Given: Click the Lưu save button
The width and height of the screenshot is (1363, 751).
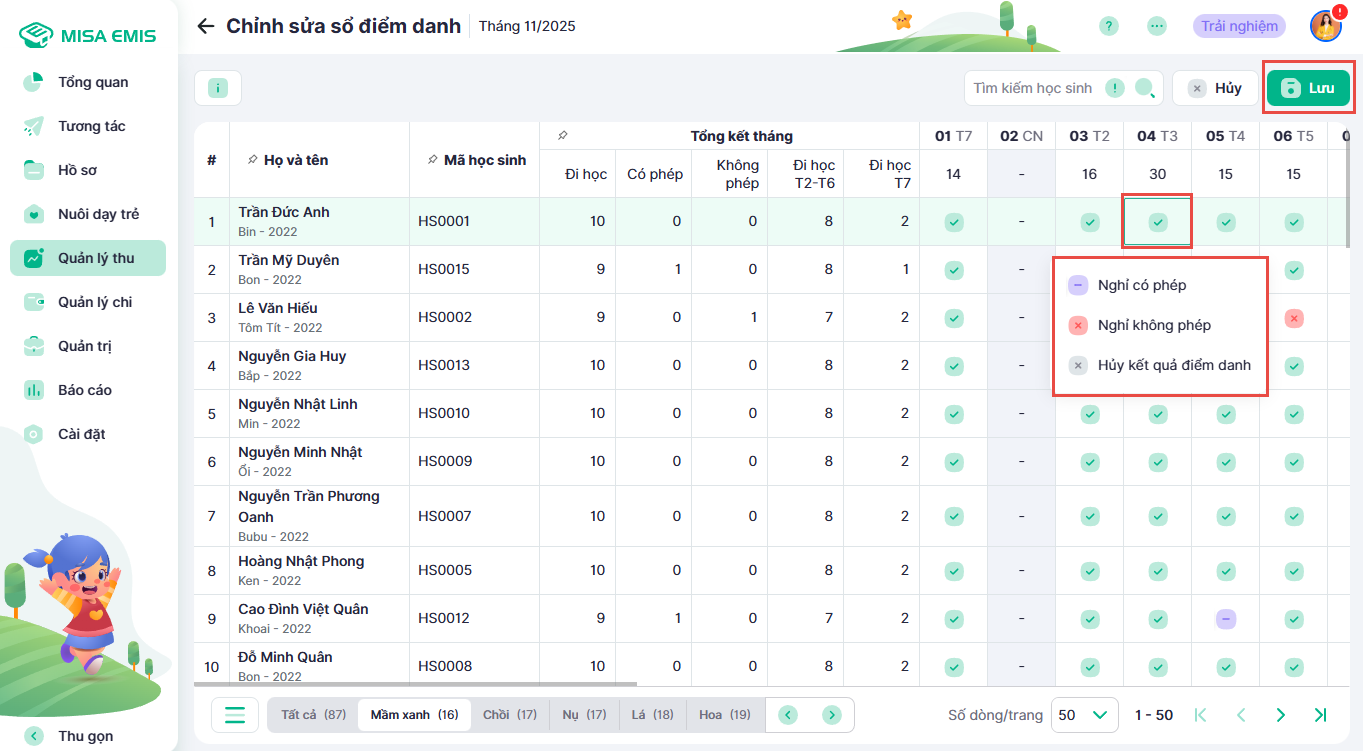Looking at the screenshot, I should tap(1308, 88).
